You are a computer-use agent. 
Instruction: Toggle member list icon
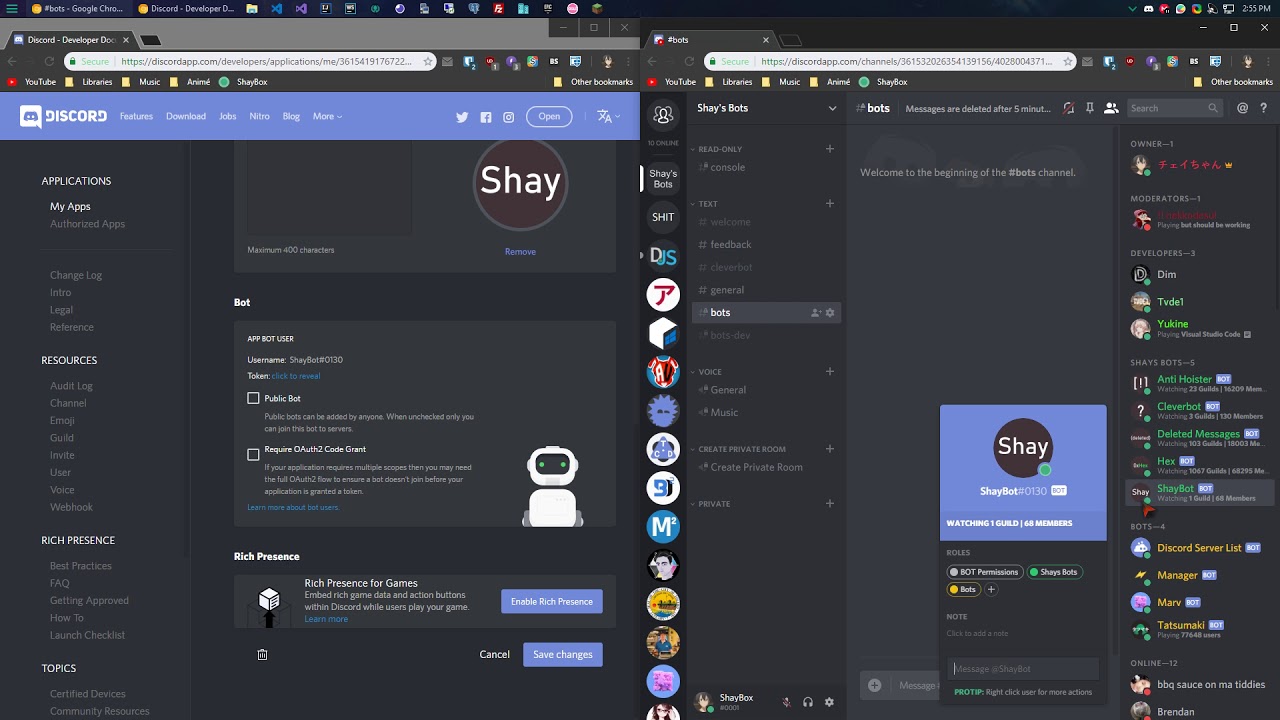[x=1111, y=108]
